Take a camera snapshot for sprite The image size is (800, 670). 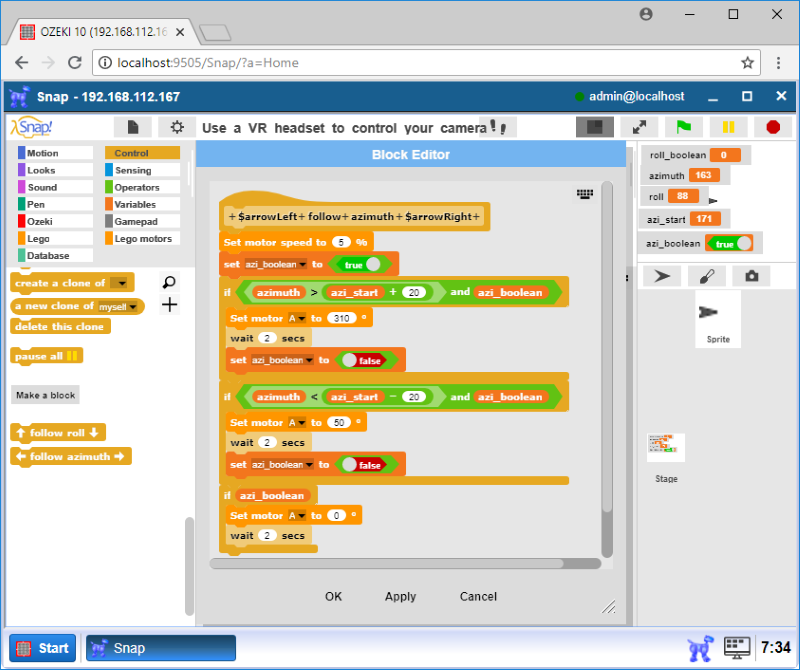751,276
